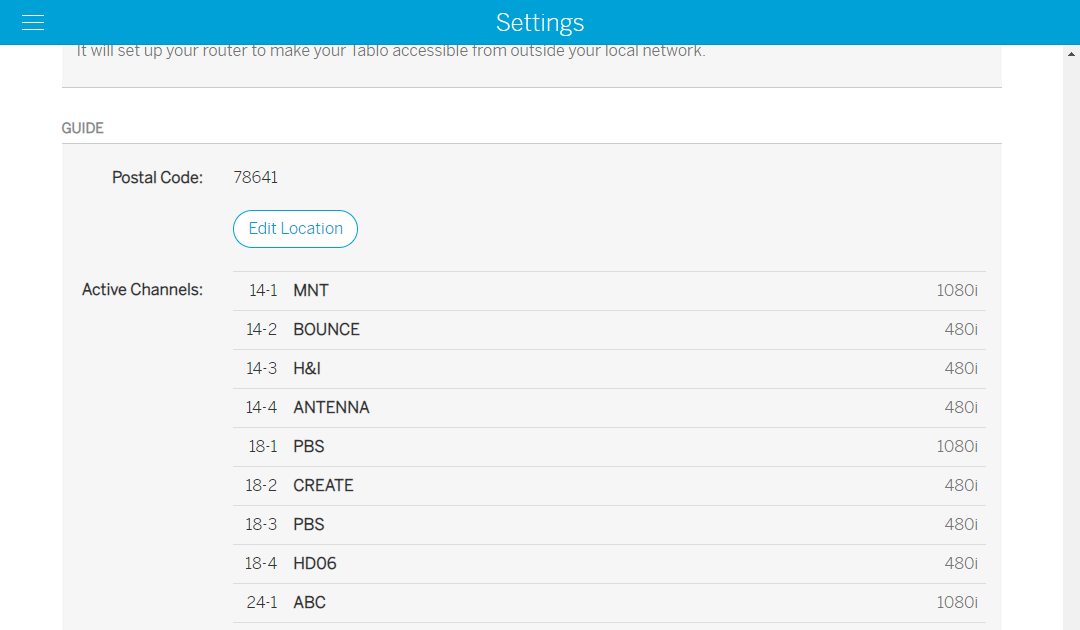1080x630 pixels.
Task: Open the hamburger navigation menu
Action: coord(33,23)
